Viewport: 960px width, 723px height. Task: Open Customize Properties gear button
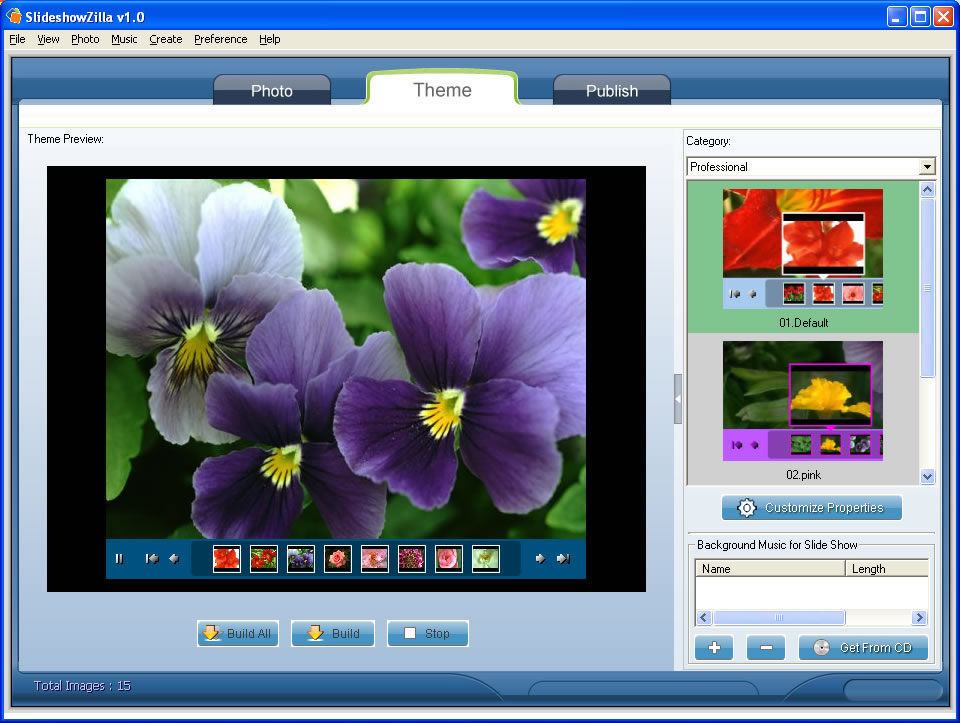tap(811, 508)
